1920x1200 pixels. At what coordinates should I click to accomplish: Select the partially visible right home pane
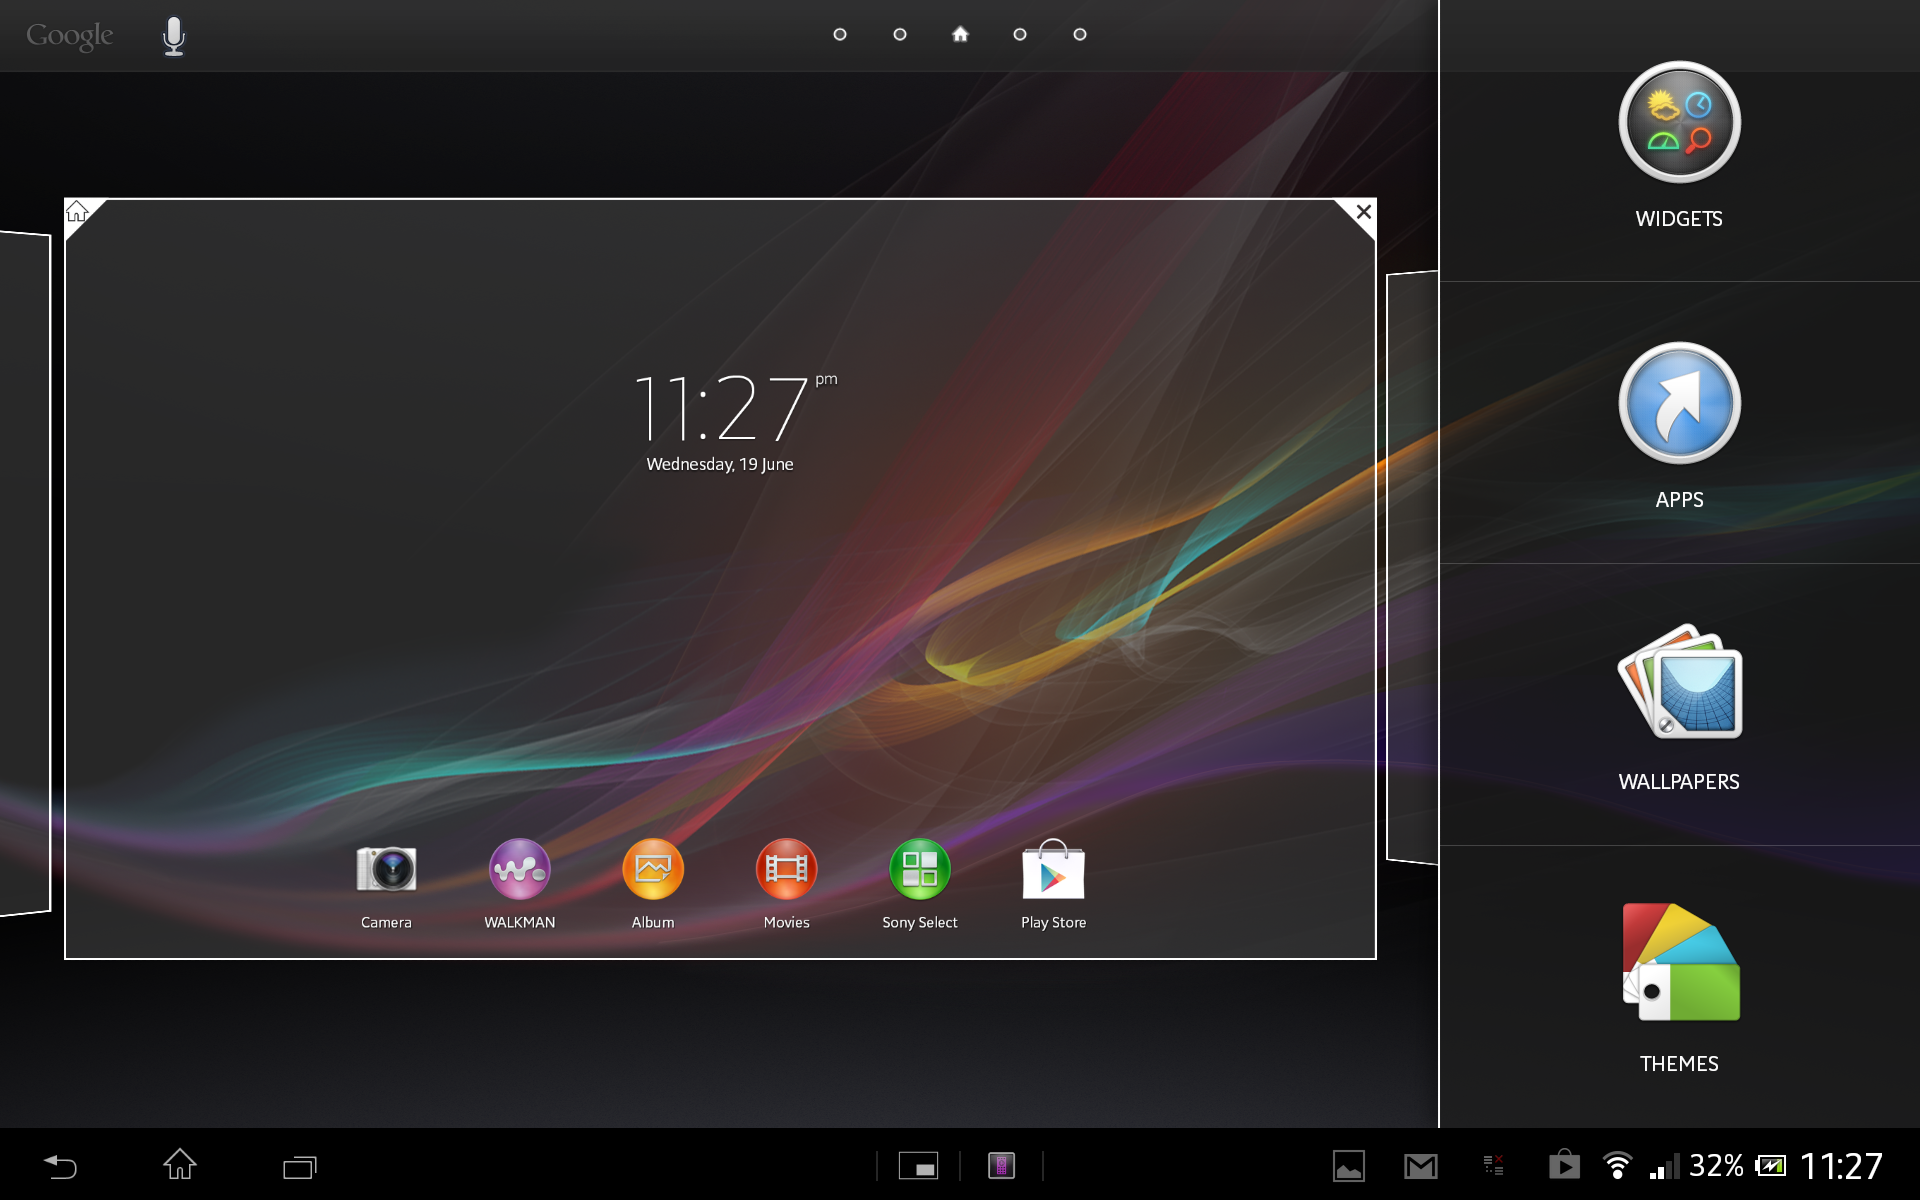[x=1412, y=567]
